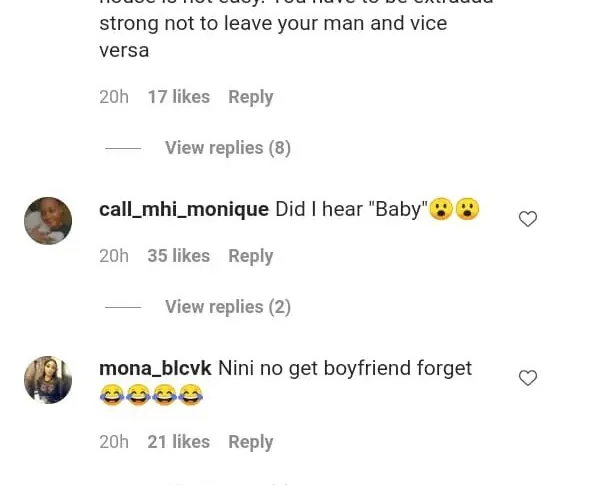View the 21 likes list
Screen dimensions: 600x485
click(x=178, y=442)
